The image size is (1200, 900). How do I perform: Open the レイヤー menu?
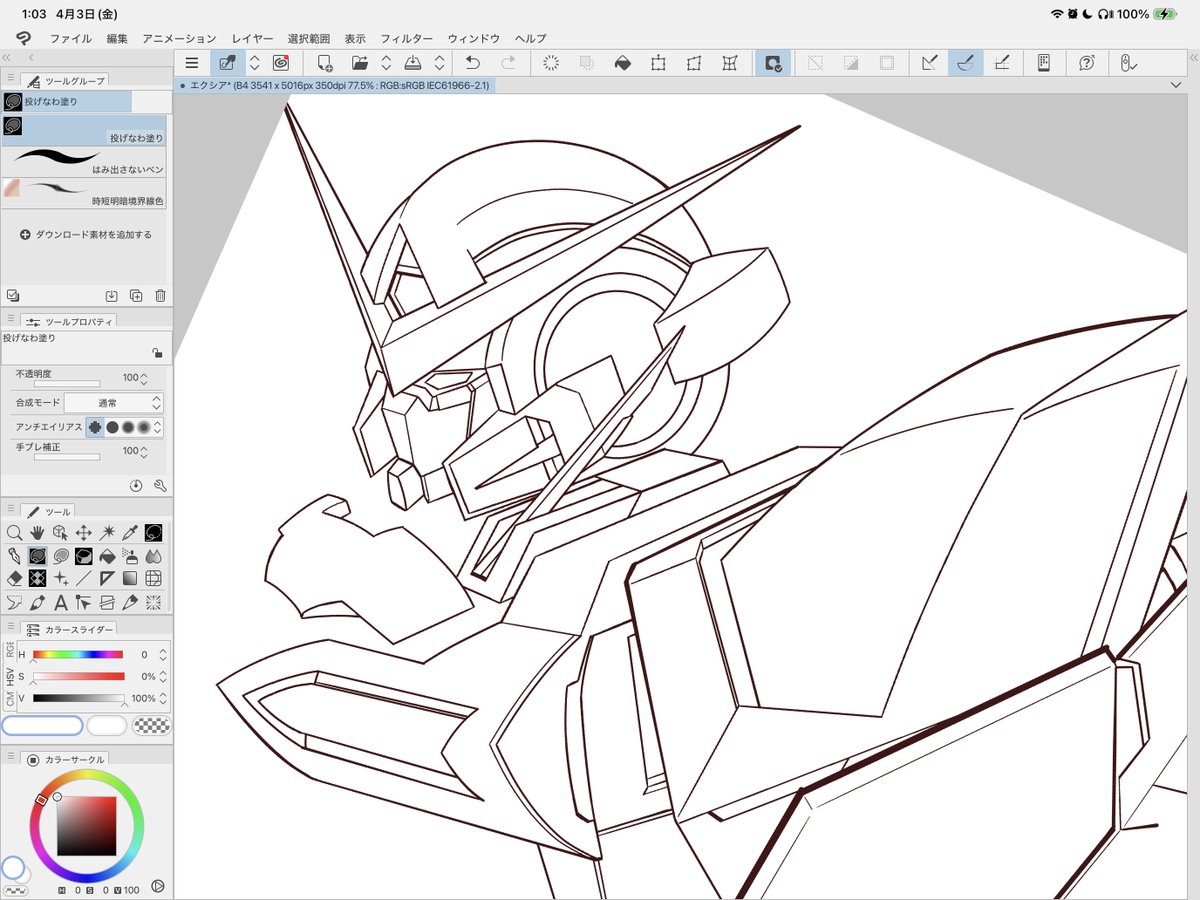point(252,38)
